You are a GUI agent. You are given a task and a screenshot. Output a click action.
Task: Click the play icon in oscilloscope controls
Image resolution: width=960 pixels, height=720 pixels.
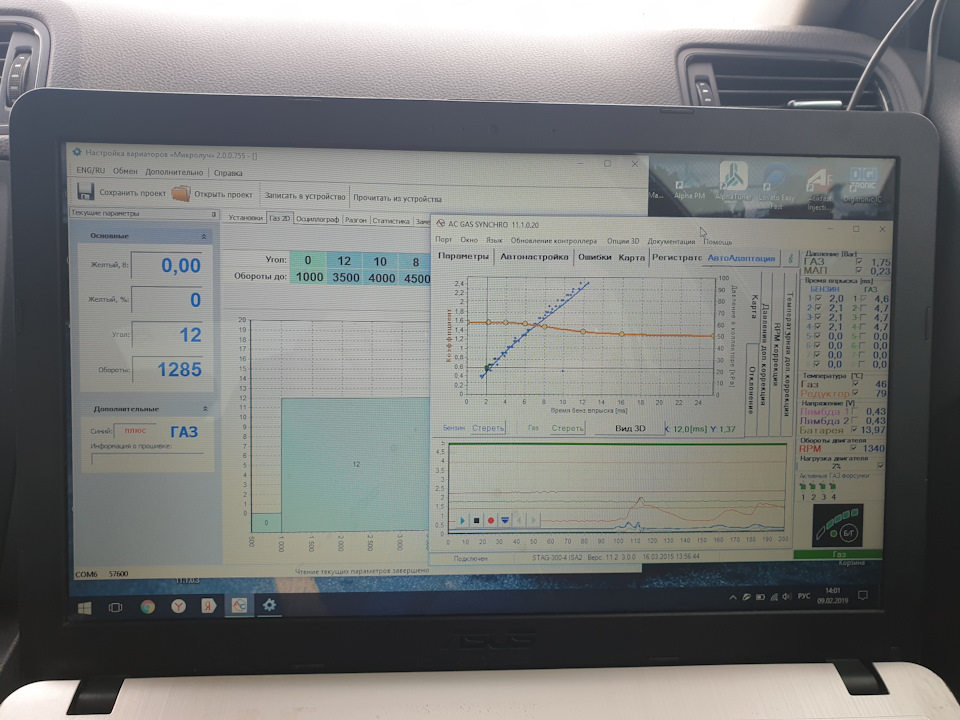pos(462,520)
